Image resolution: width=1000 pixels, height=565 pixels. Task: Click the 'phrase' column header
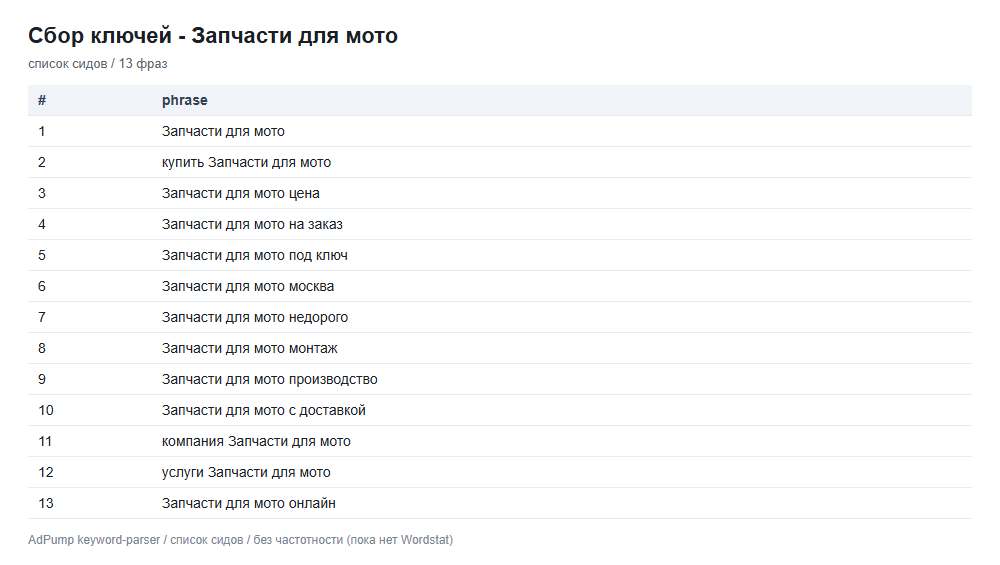click(184, 100)
